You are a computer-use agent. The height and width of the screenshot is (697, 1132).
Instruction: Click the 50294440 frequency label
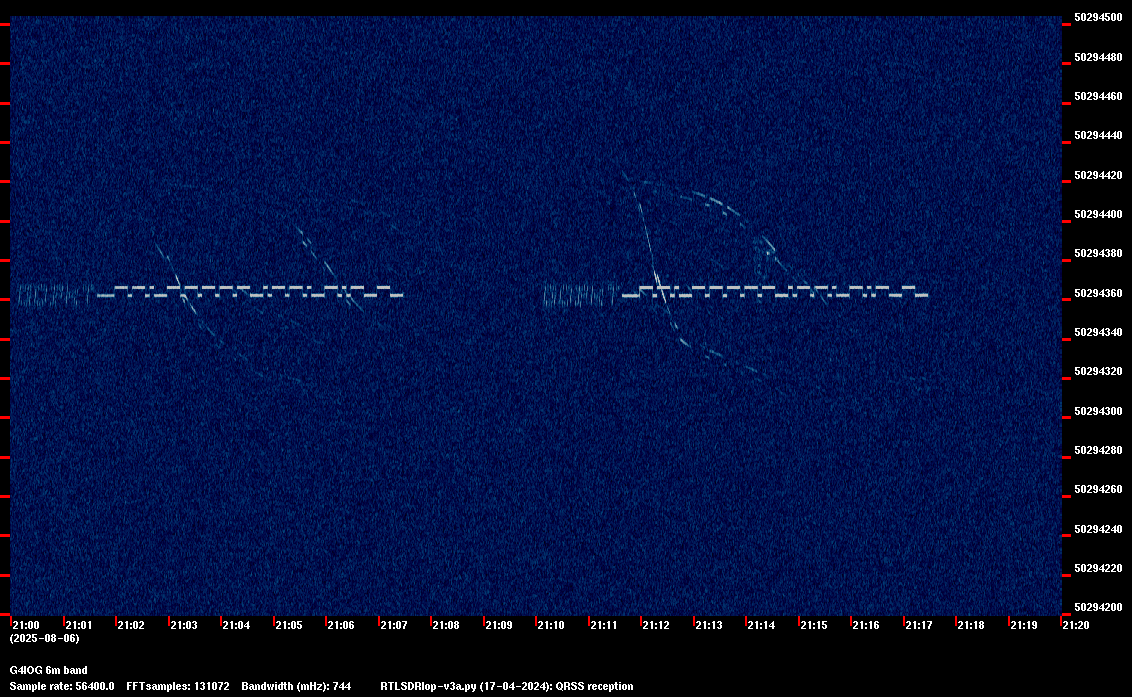pyautogui.click(x=1098, y=135)
